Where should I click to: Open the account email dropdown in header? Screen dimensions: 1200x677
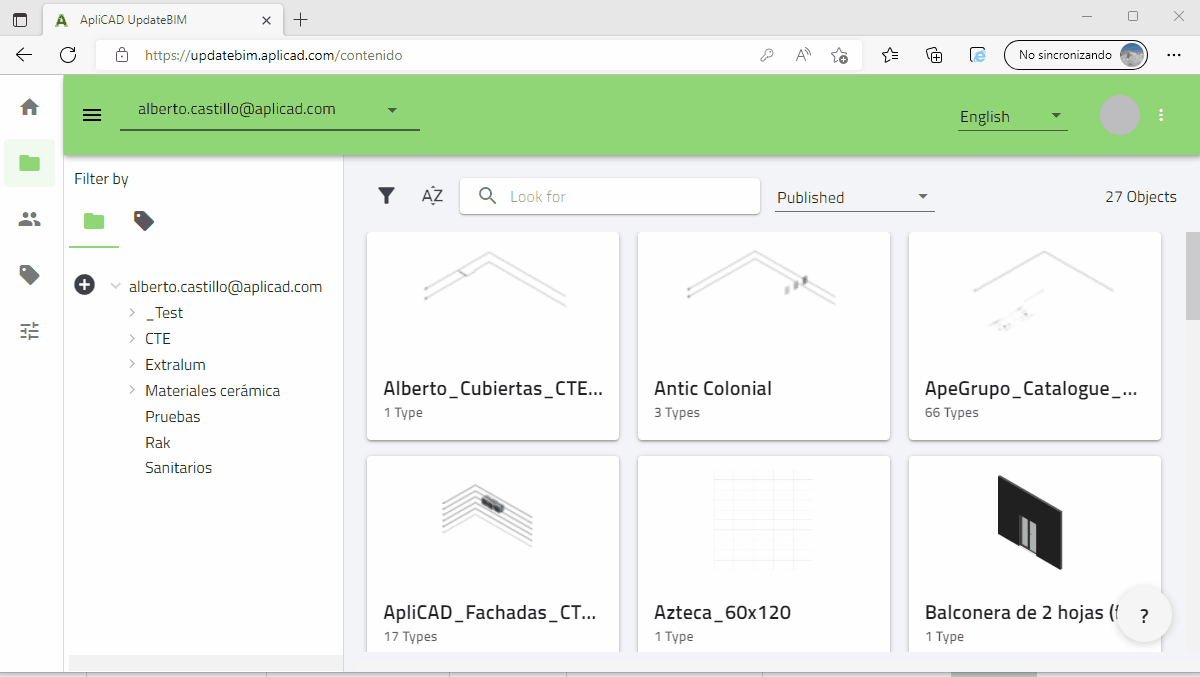point(269,110)
